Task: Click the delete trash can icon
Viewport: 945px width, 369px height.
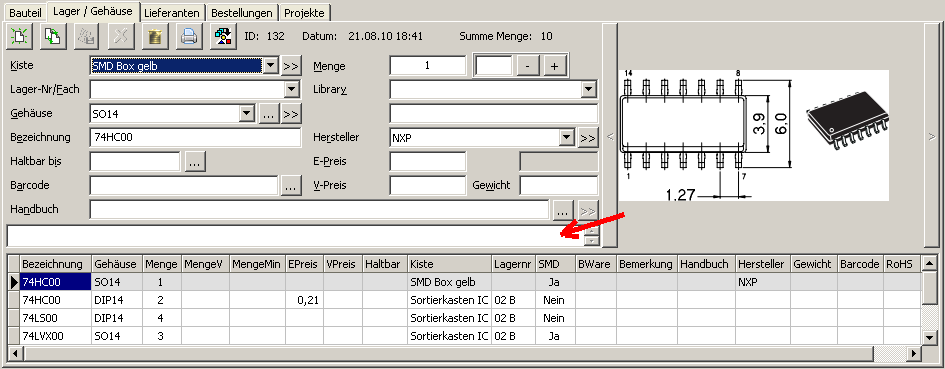Action: (155, 37)
